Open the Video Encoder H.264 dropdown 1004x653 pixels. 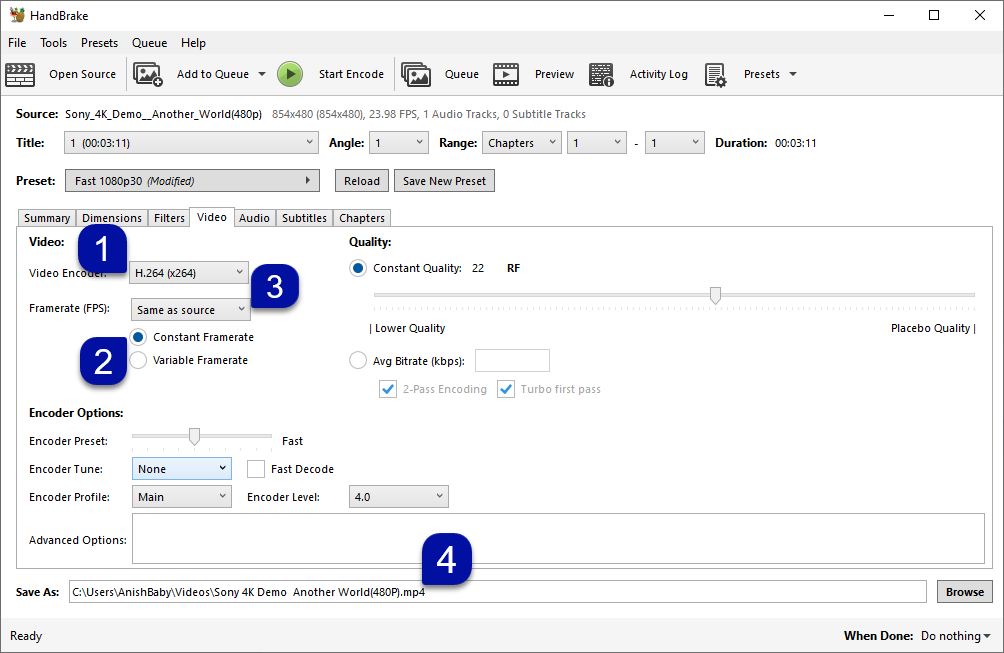pyautogui.click(x=189, y=273)
